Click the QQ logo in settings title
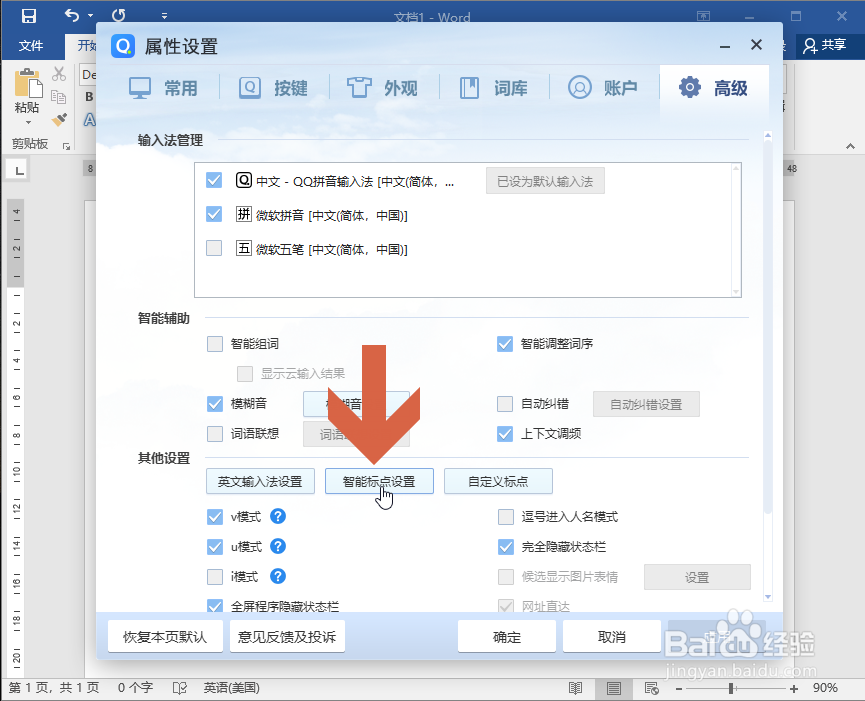The image size is (865, 701). [x=122, y=46]
